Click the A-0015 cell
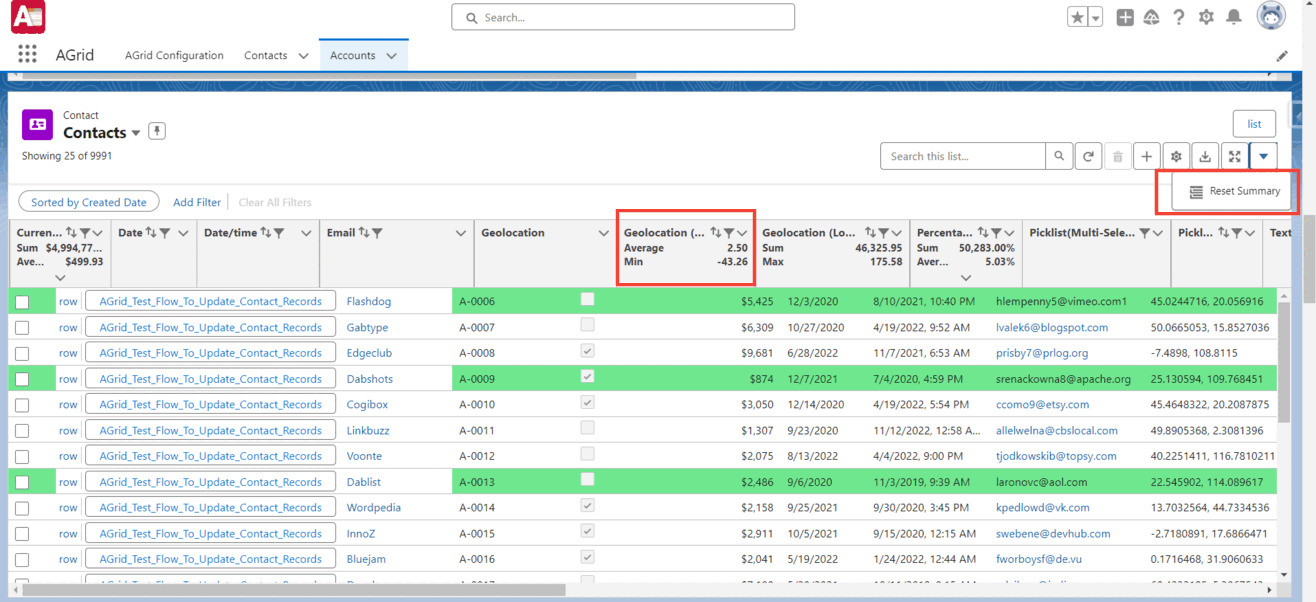Image resolution: width=1316 pixels, height=602 pixels. click(x=477, y=534)
